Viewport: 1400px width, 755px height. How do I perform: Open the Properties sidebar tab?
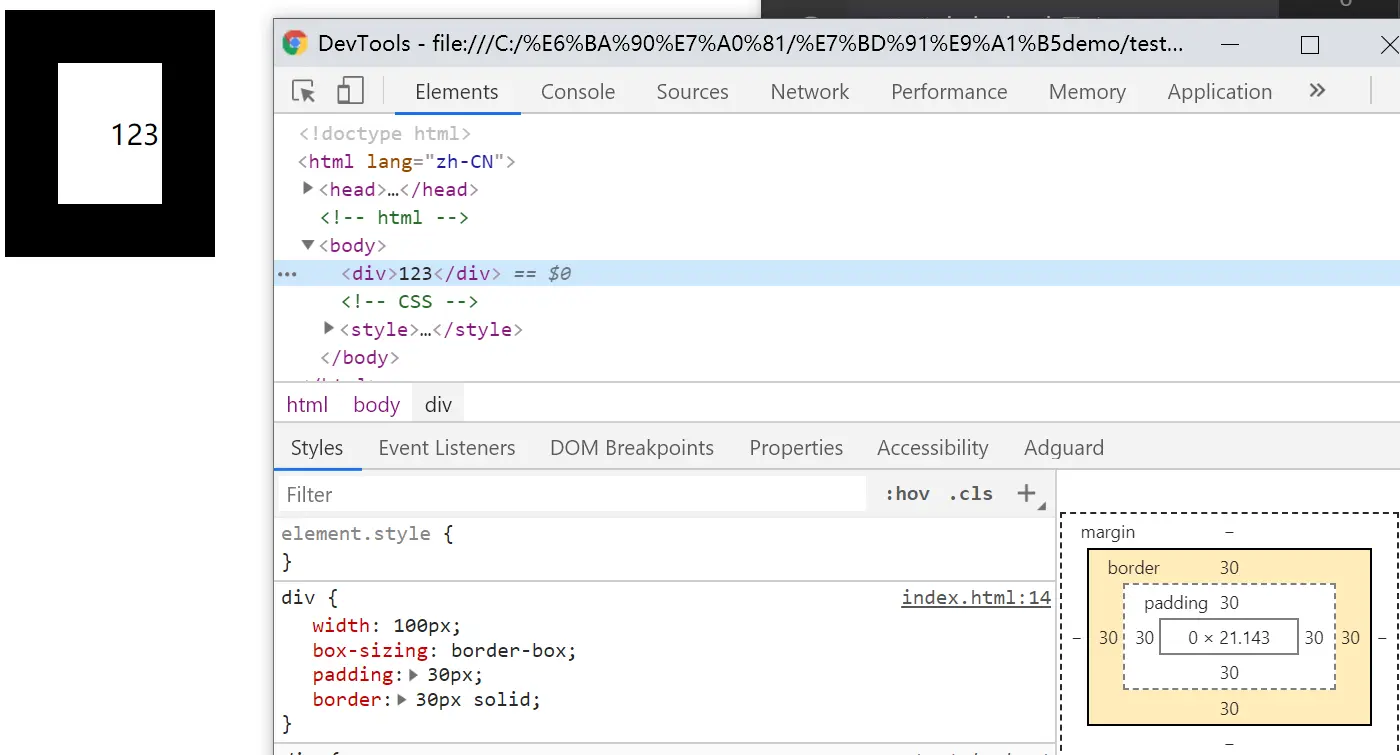coord(796,448)
